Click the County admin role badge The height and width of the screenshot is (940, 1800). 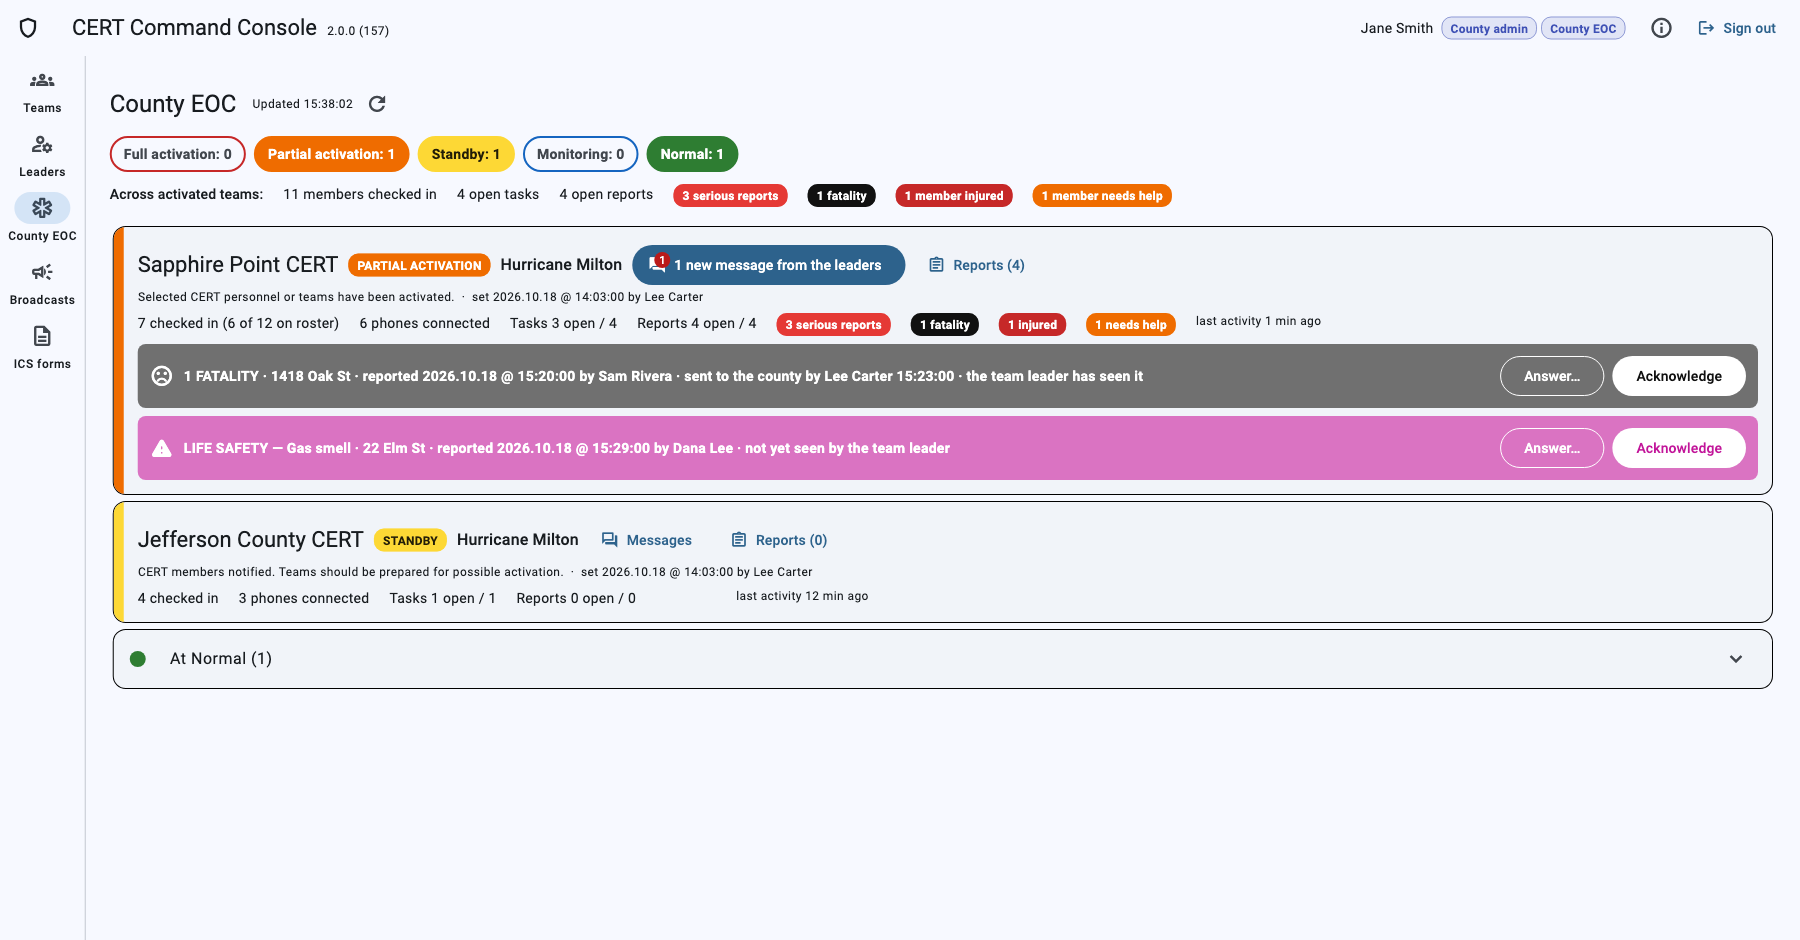(1488, 28)
